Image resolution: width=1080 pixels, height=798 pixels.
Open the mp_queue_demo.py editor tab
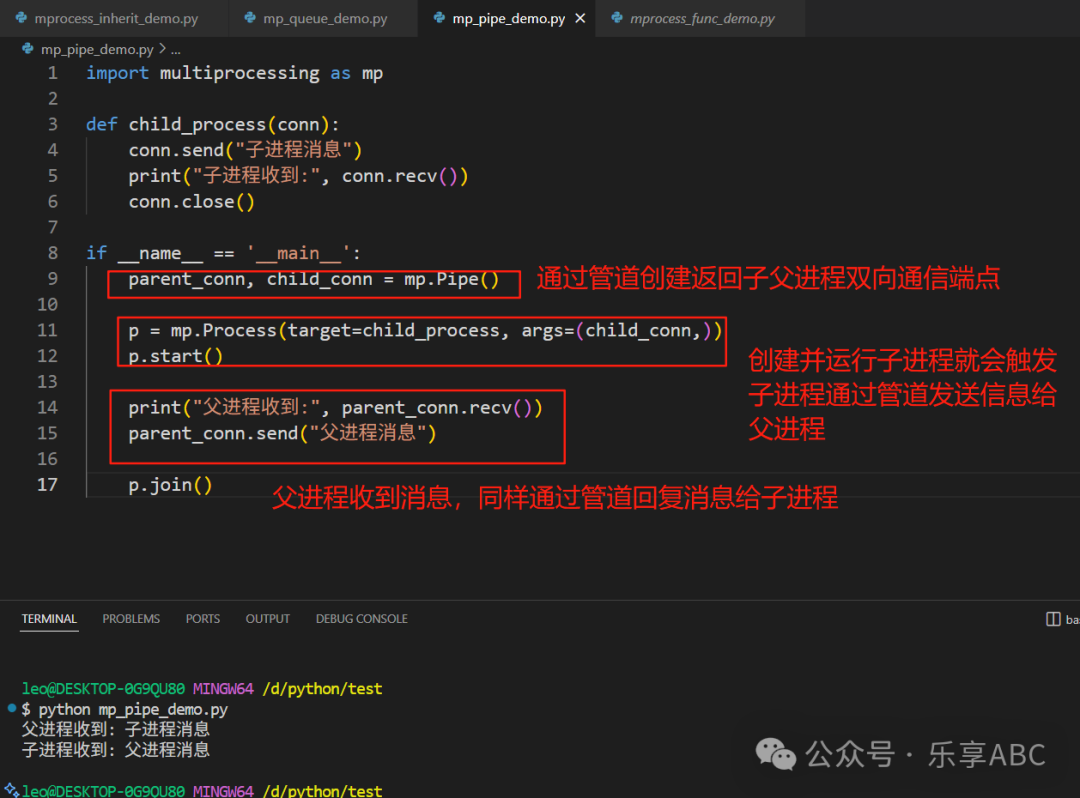pos(324,19)
